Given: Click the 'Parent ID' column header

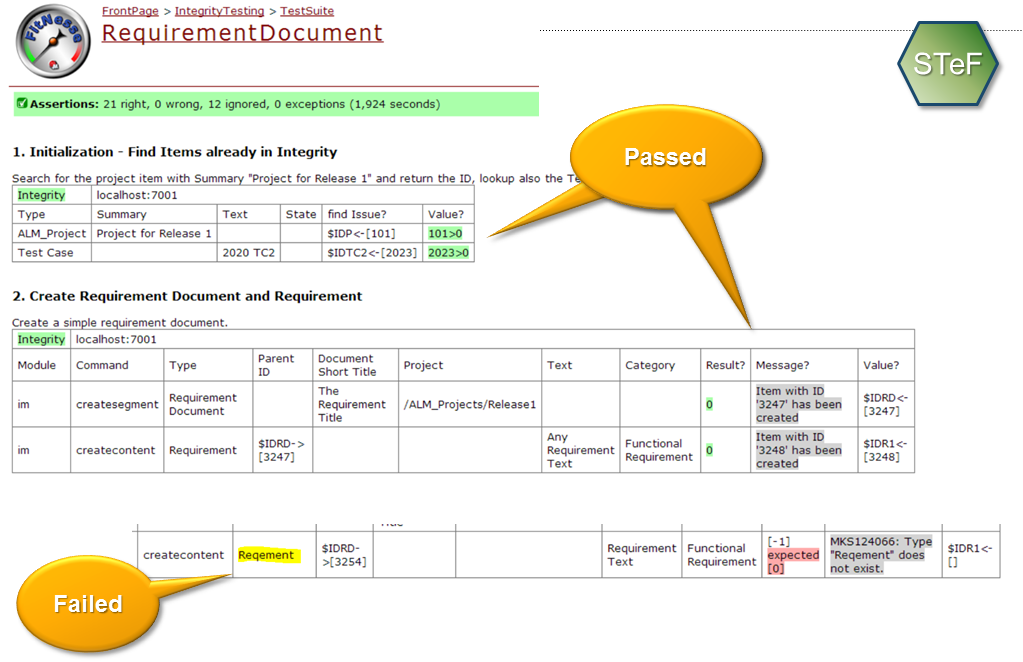Looking at the screenshot, I should (282, 365).
